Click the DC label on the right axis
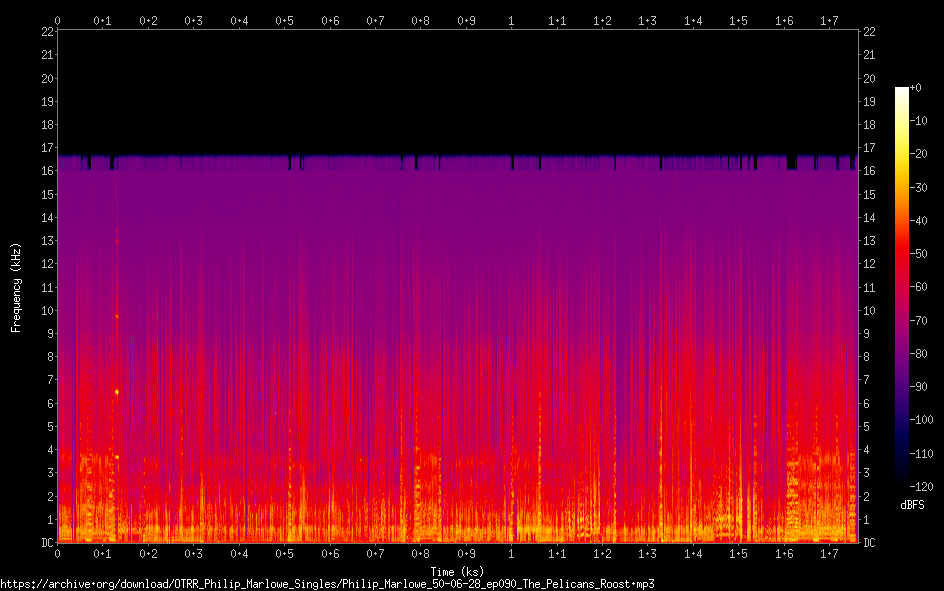Viewport: 944px width, 591px height. 869,543
